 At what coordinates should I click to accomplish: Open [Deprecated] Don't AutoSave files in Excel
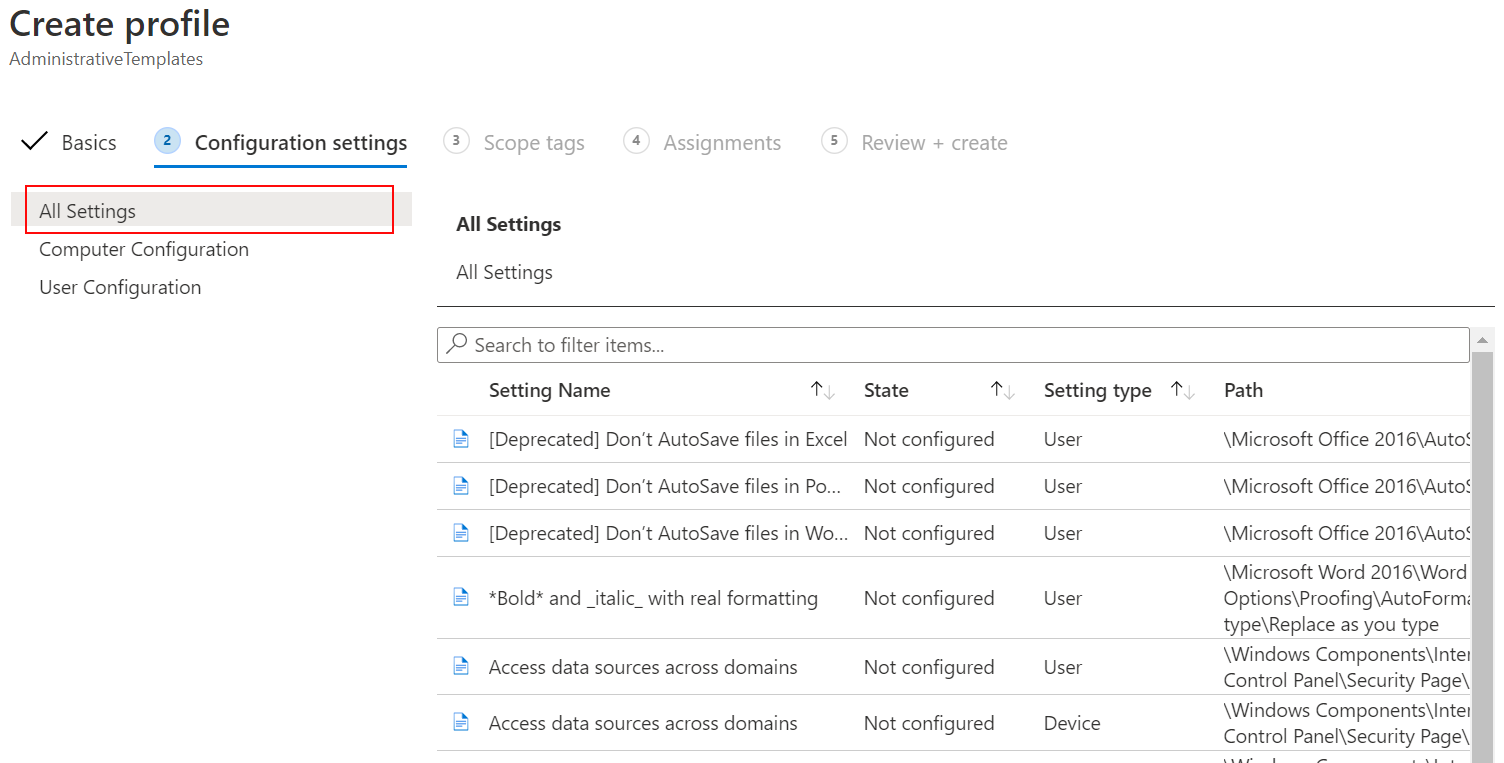pos(668,439)
